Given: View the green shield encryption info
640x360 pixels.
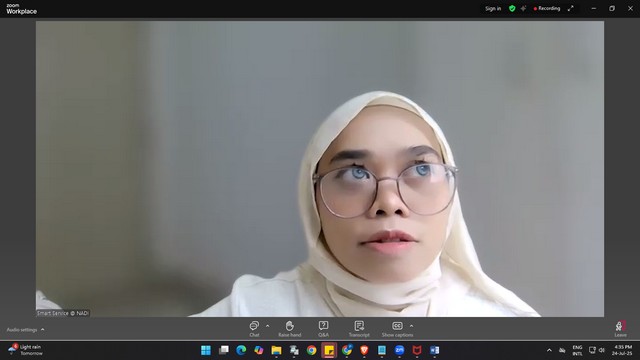Looking at the screenshot, I should point(512,8).
